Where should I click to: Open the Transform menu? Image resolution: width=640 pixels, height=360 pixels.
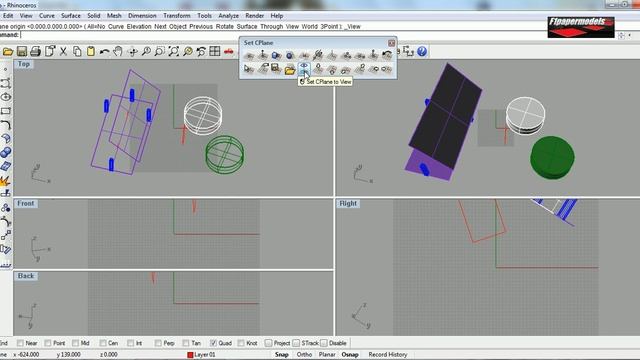point(177,16)
